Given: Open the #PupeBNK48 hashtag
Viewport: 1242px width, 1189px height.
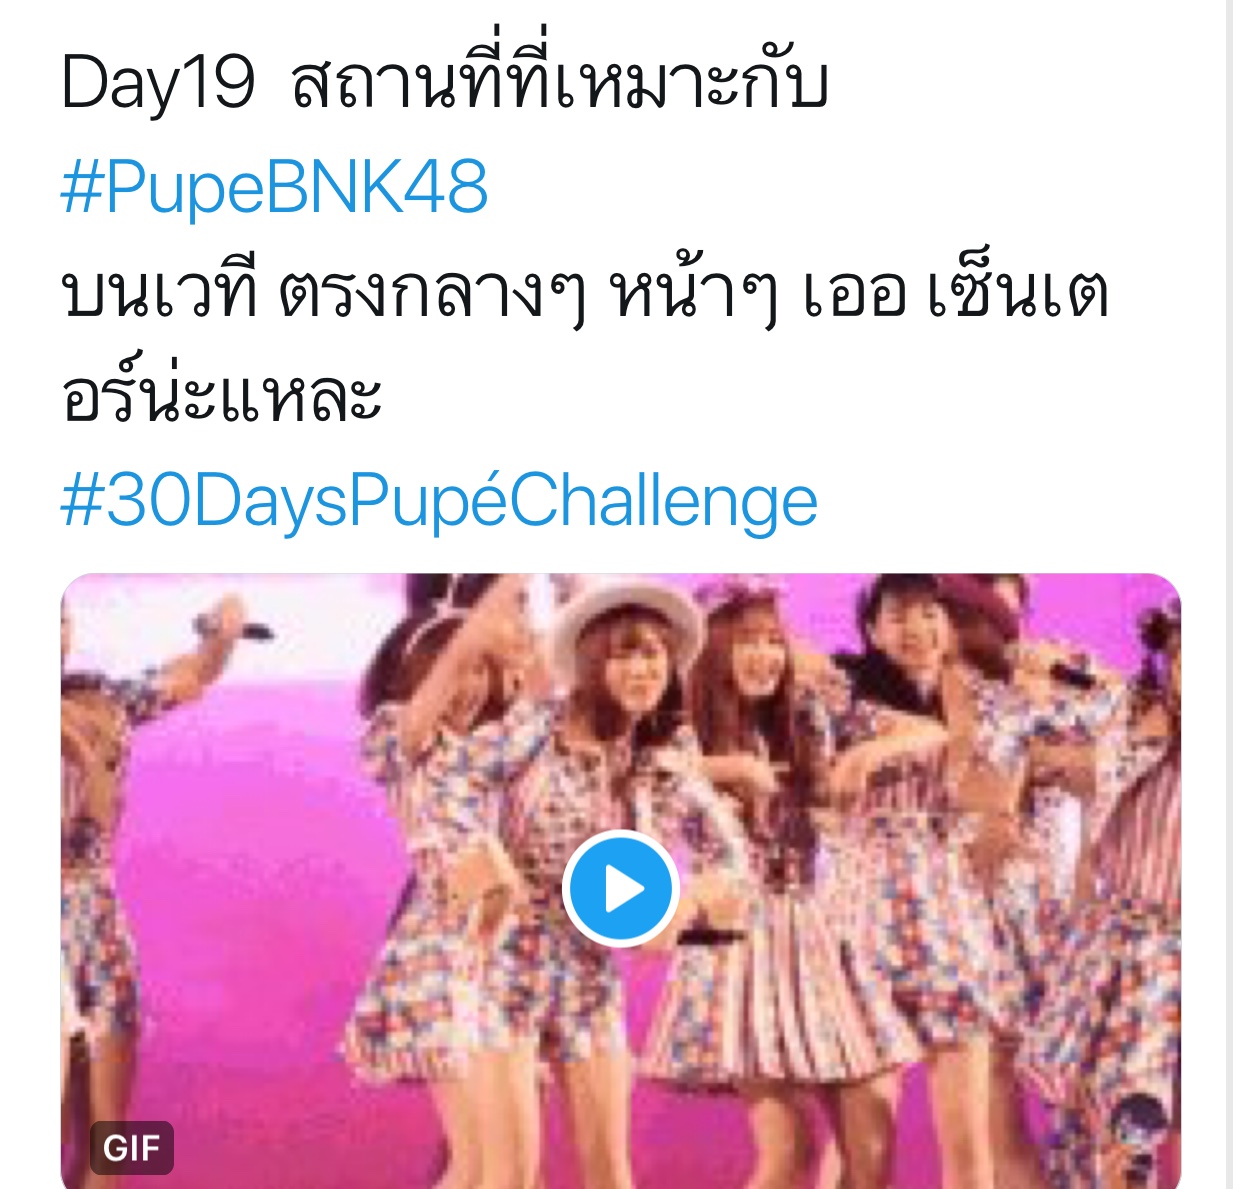Looking at the screenshot, I should click(x=275, y=187).
